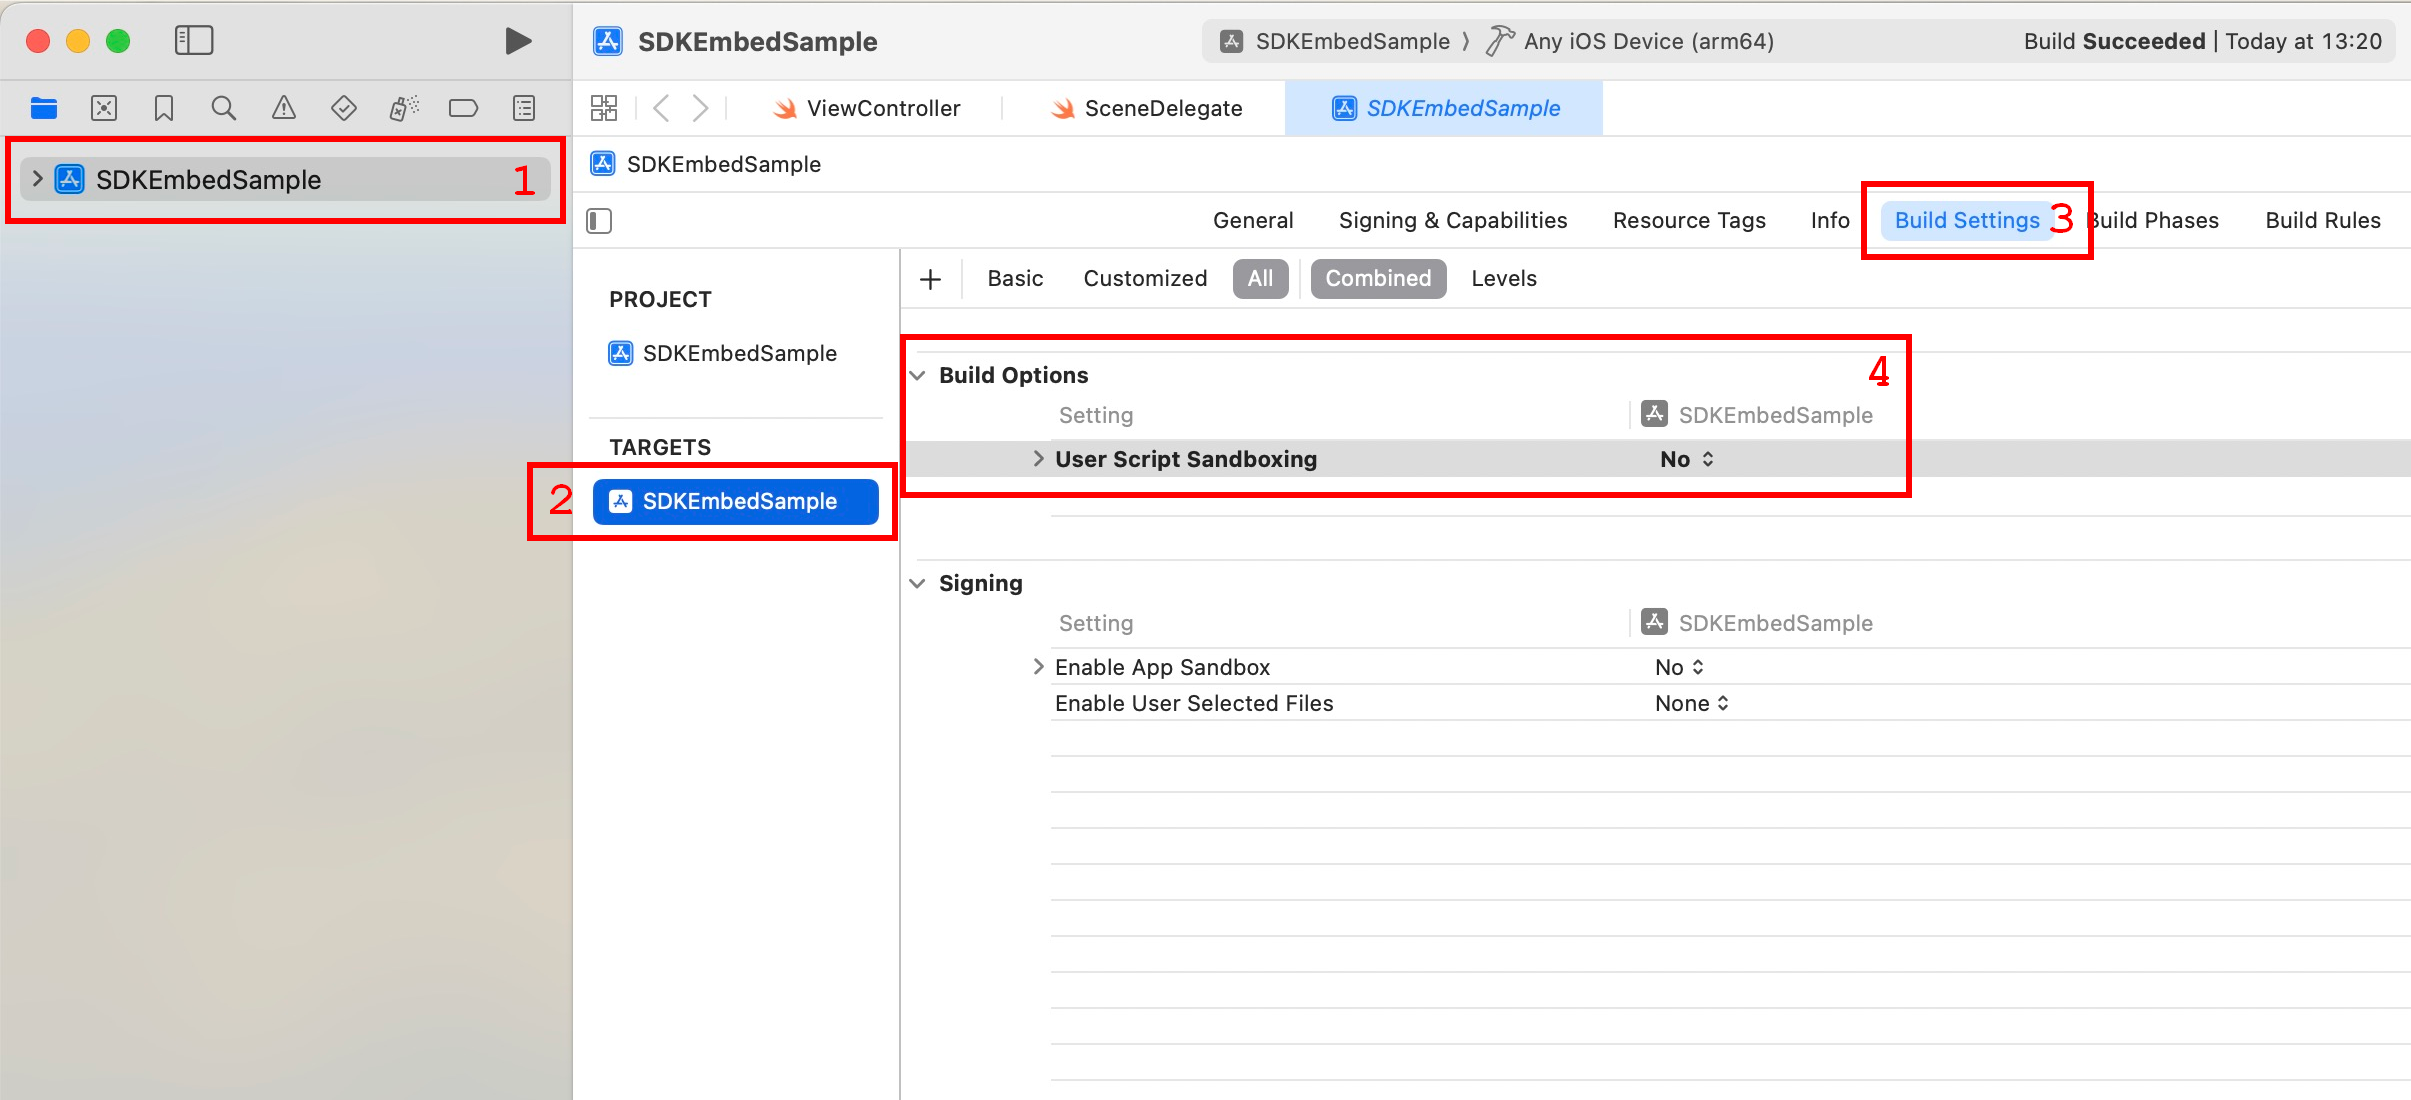Click the editor grid related-items icon
This screenshot has width=2411, height=1100.
[604, 108]
